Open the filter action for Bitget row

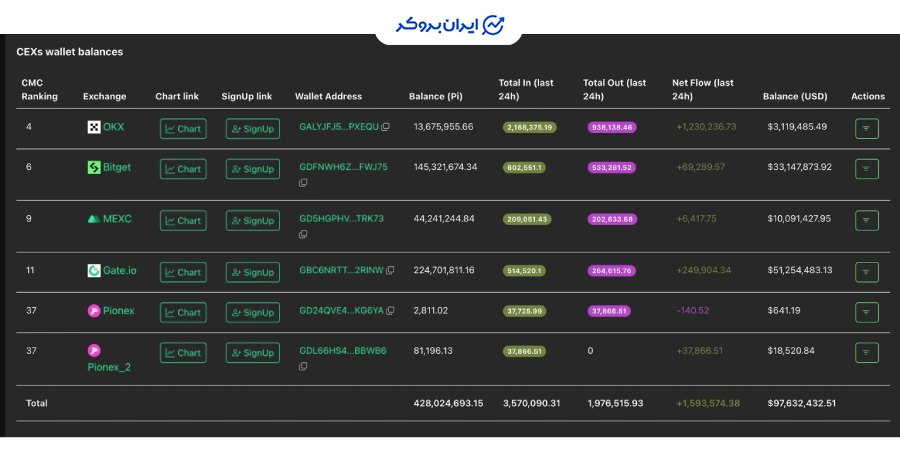[x=867, y=169]
